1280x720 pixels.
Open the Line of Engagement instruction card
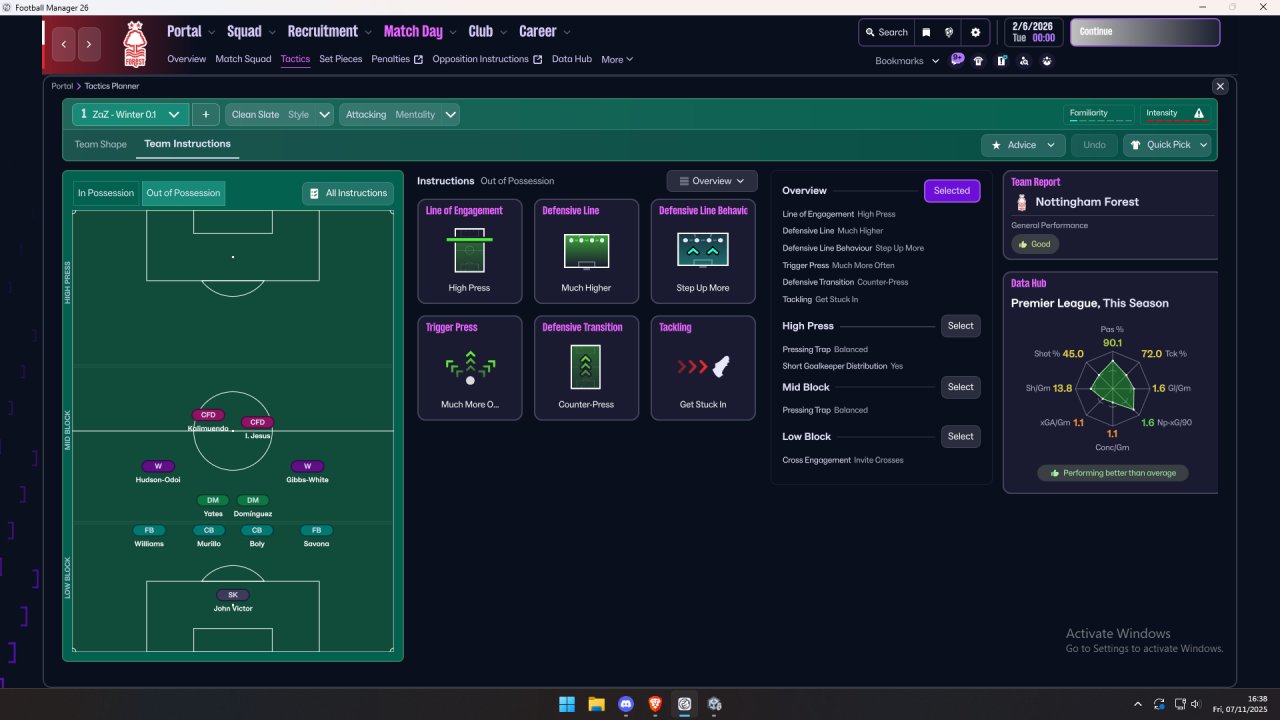coord(469,251)
